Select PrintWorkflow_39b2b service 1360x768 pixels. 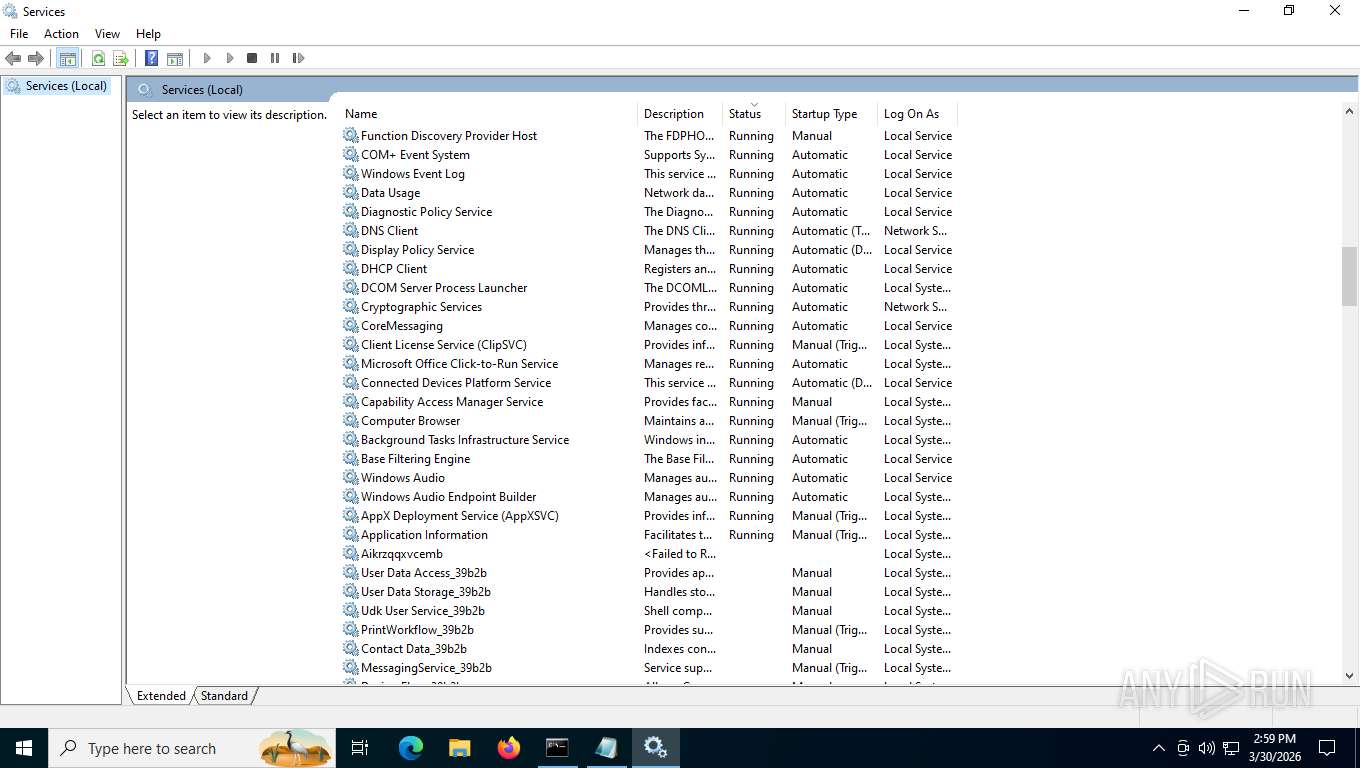point(648,630)
